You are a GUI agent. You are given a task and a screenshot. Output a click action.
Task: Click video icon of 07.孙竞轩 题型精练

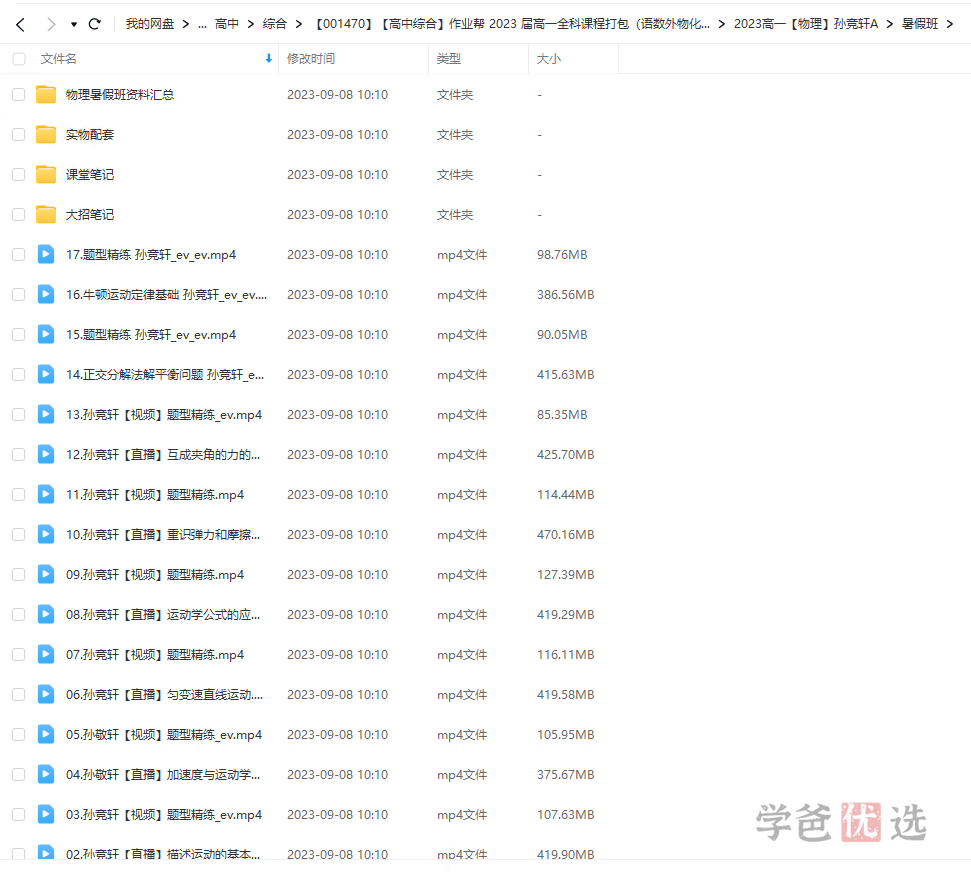click(x=46, y=654)
